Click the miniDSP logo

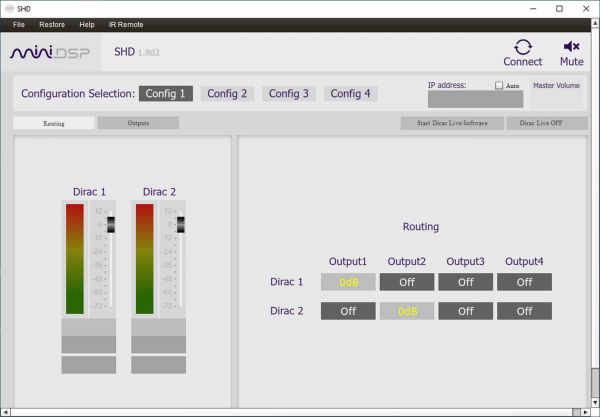click(51, 52)
